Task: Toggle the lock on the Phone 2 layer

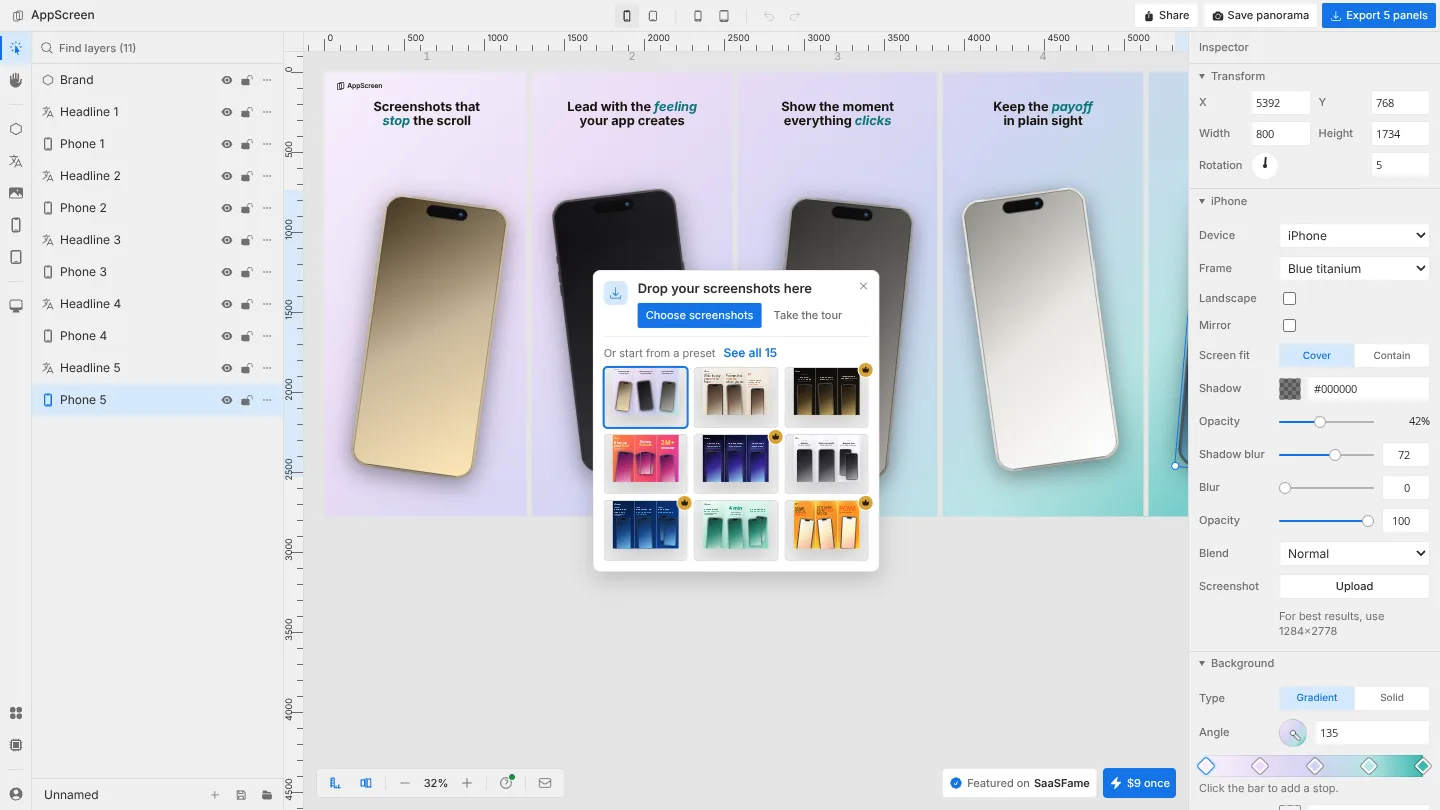Action: click(247, 208)
